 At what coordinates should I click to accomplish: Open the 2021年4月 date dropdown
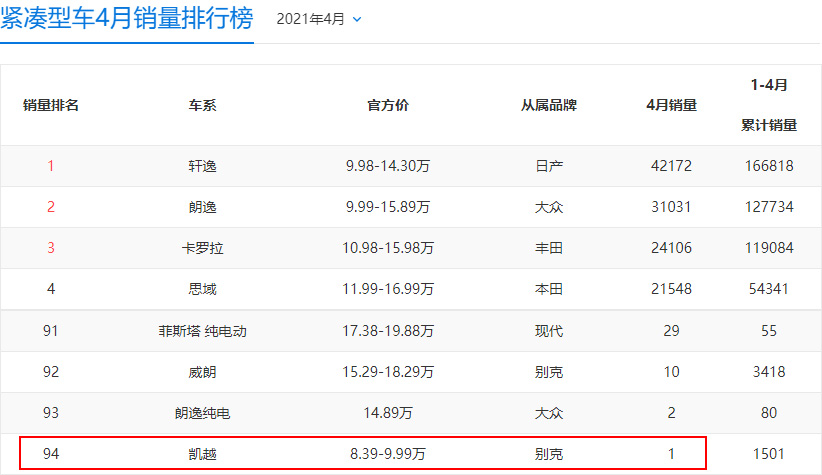319,19
